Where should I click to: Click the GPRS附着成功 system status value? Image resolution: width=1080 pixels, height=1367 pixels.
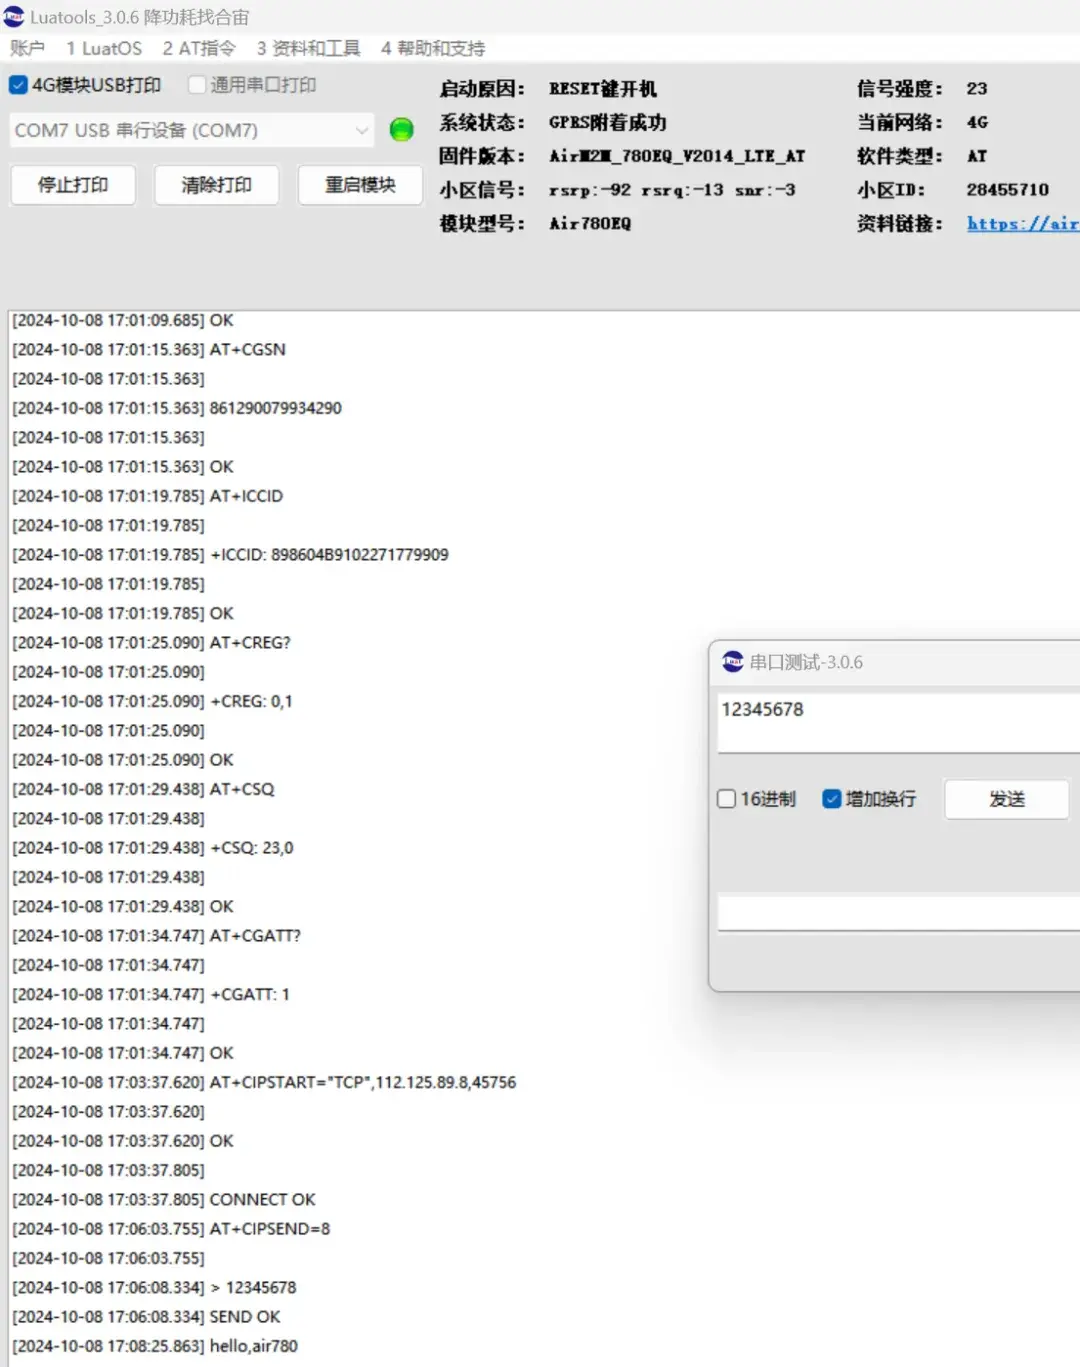click(607, 122)
